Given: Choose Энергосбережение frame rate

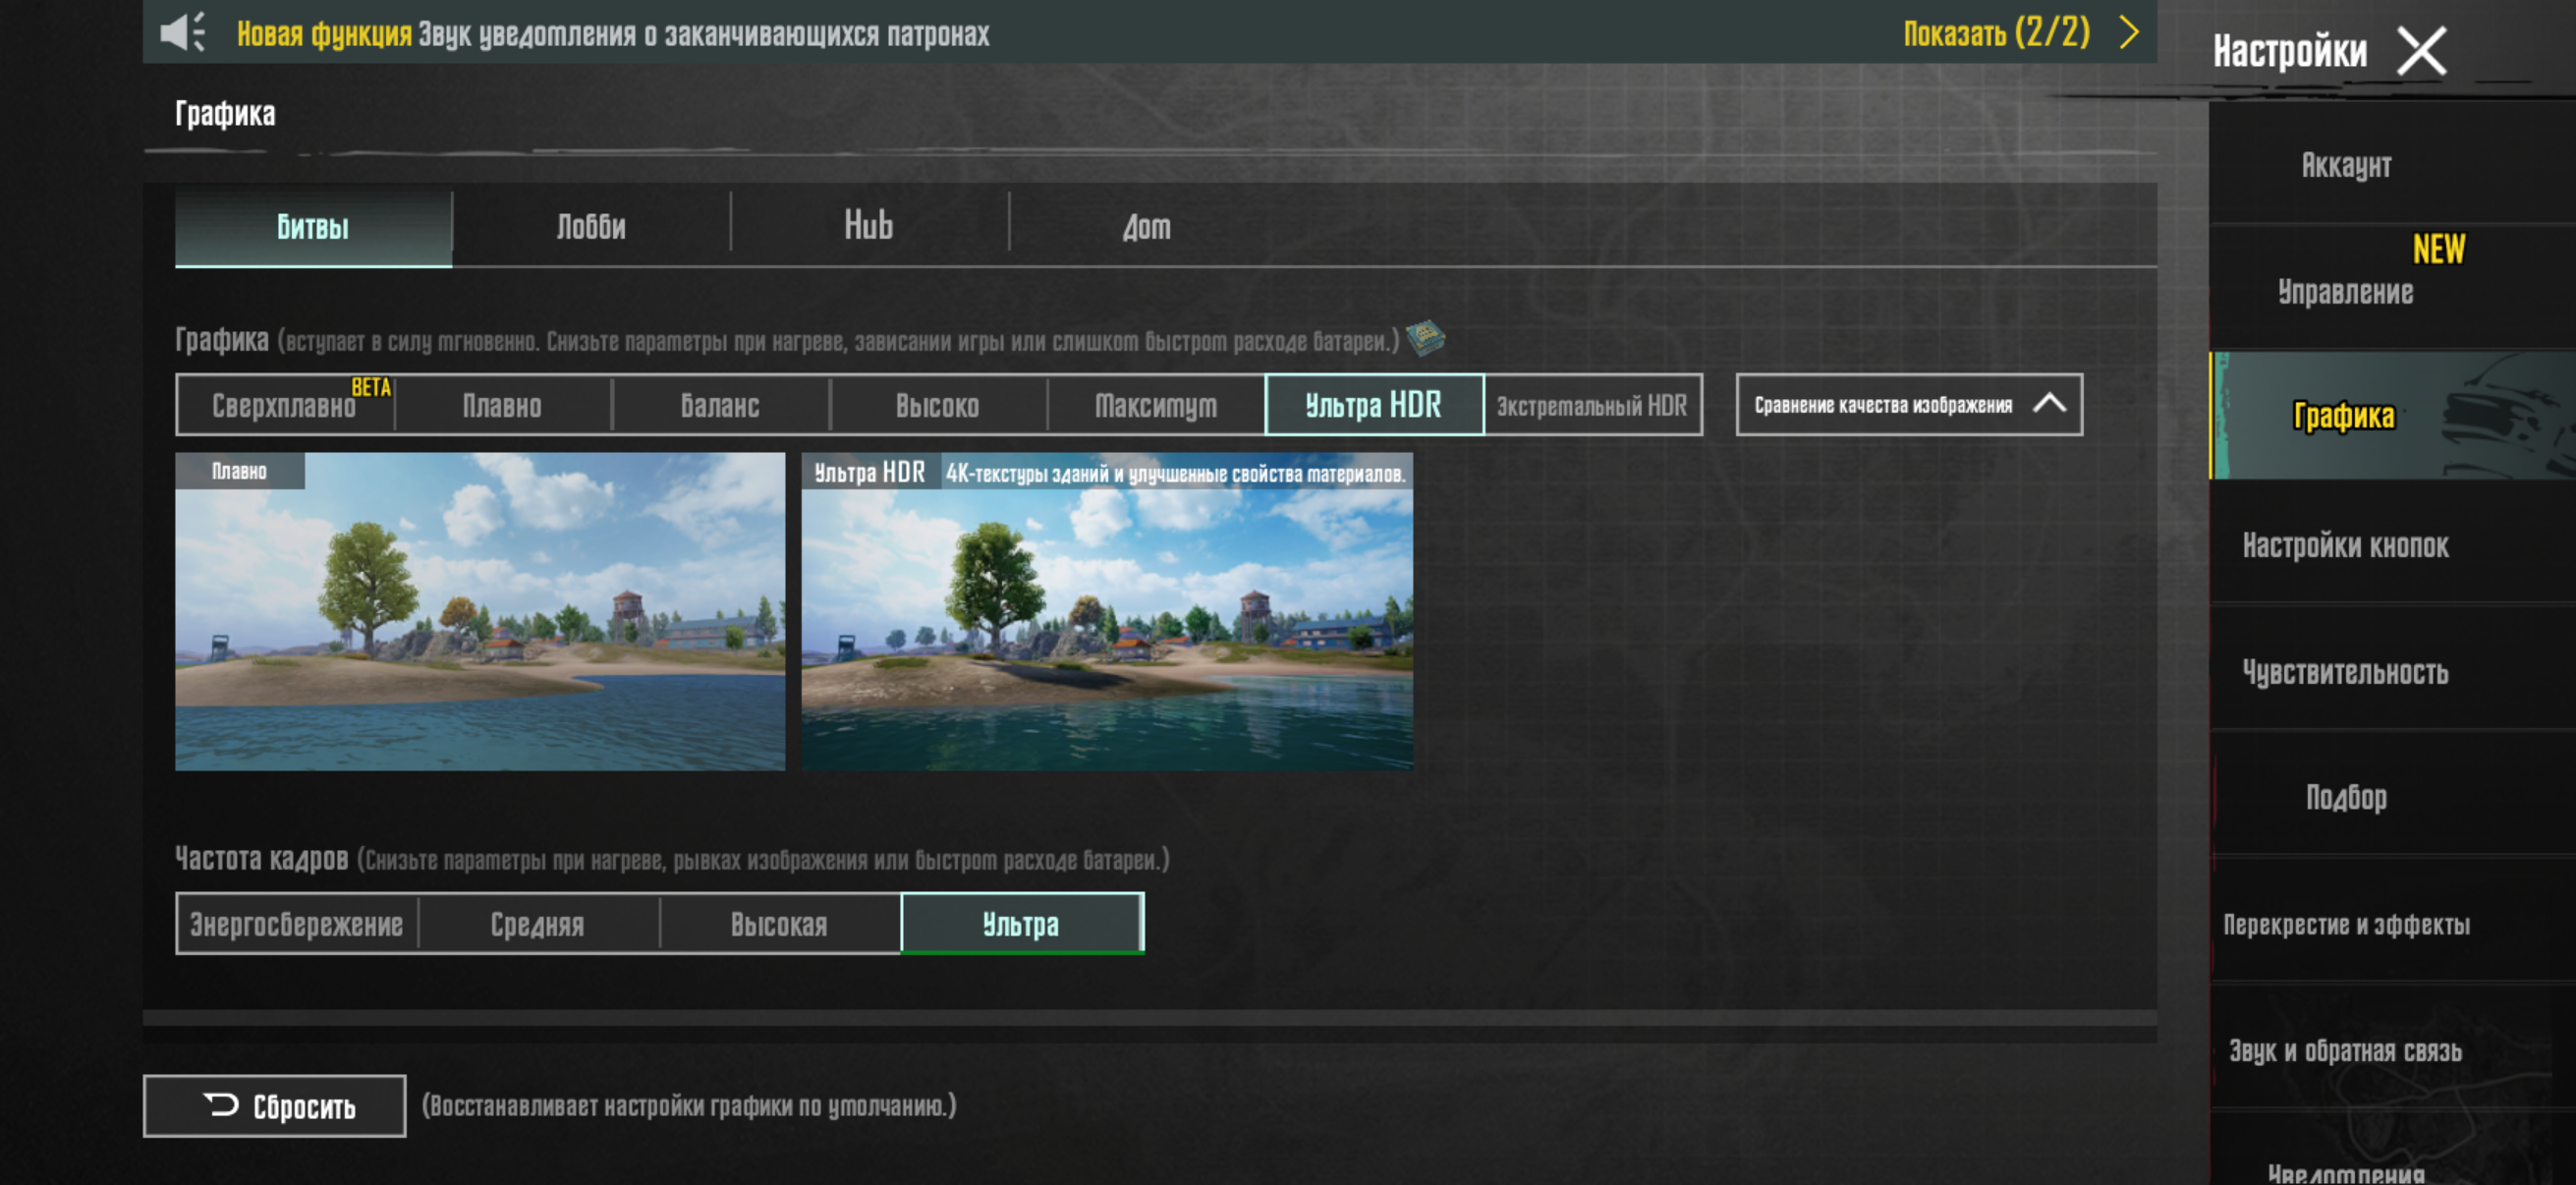Looking at the screenshot, I should [297, 924].
